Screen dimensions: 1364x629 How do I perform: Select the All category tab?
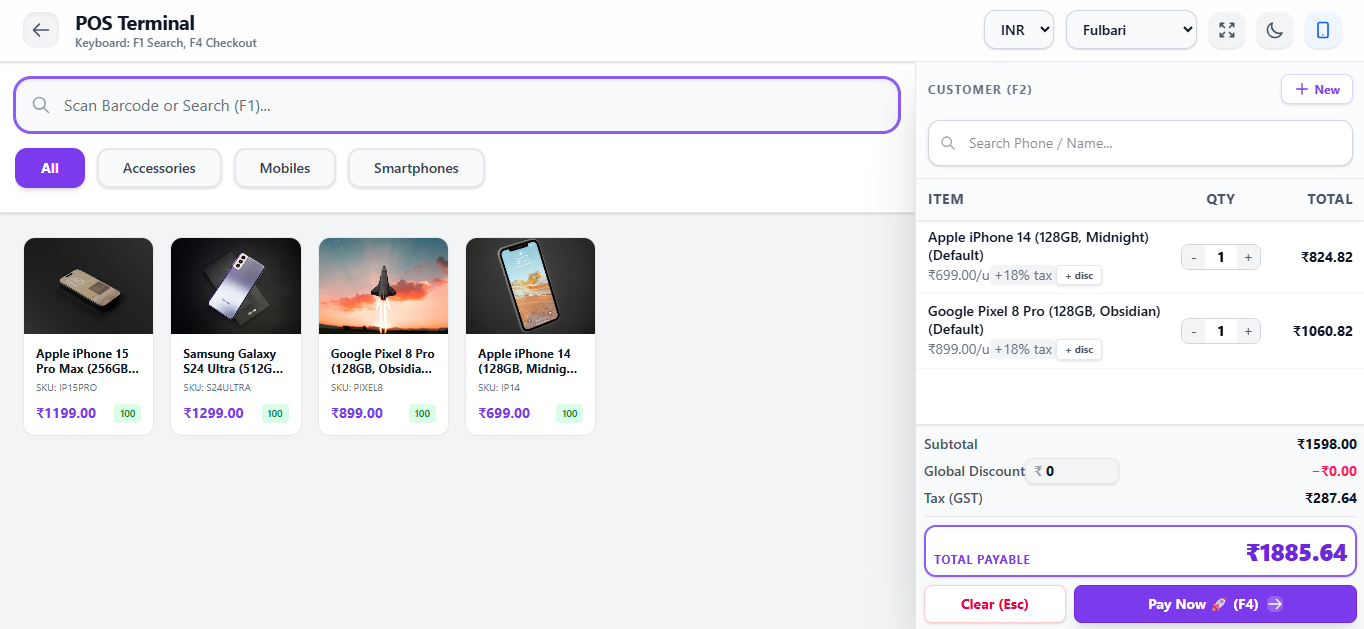pos(50,168)
